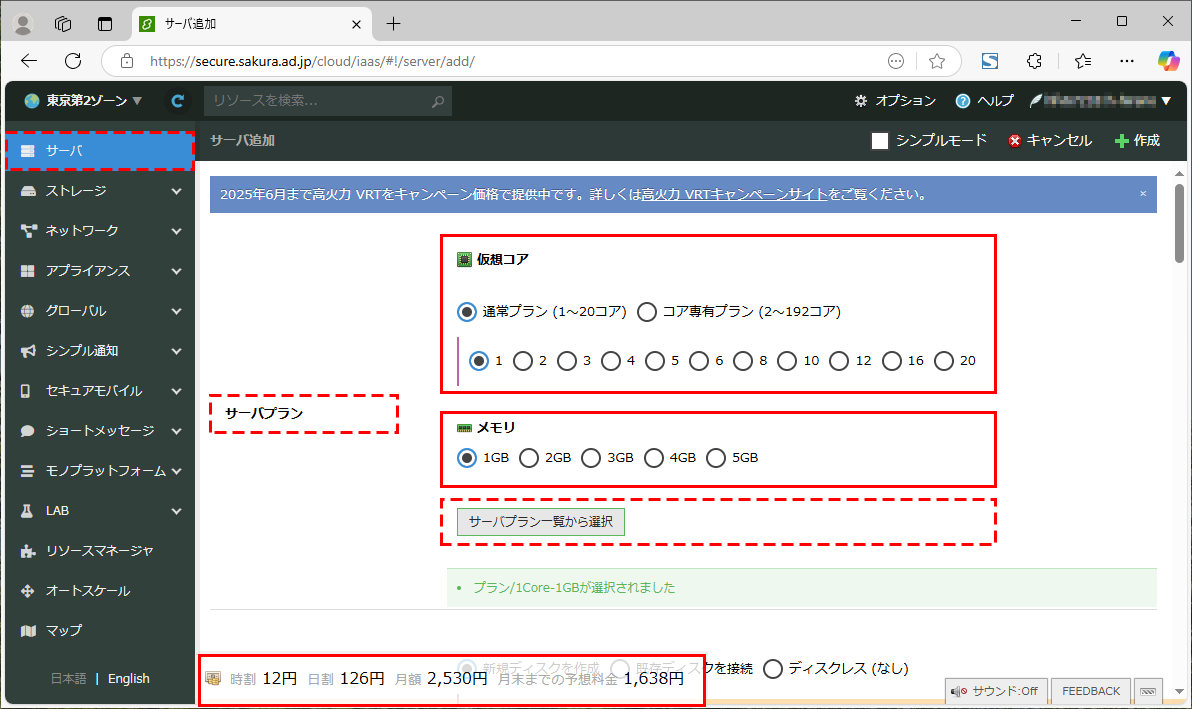Dismiss the VRT campaign banner

click(1143, 194)
